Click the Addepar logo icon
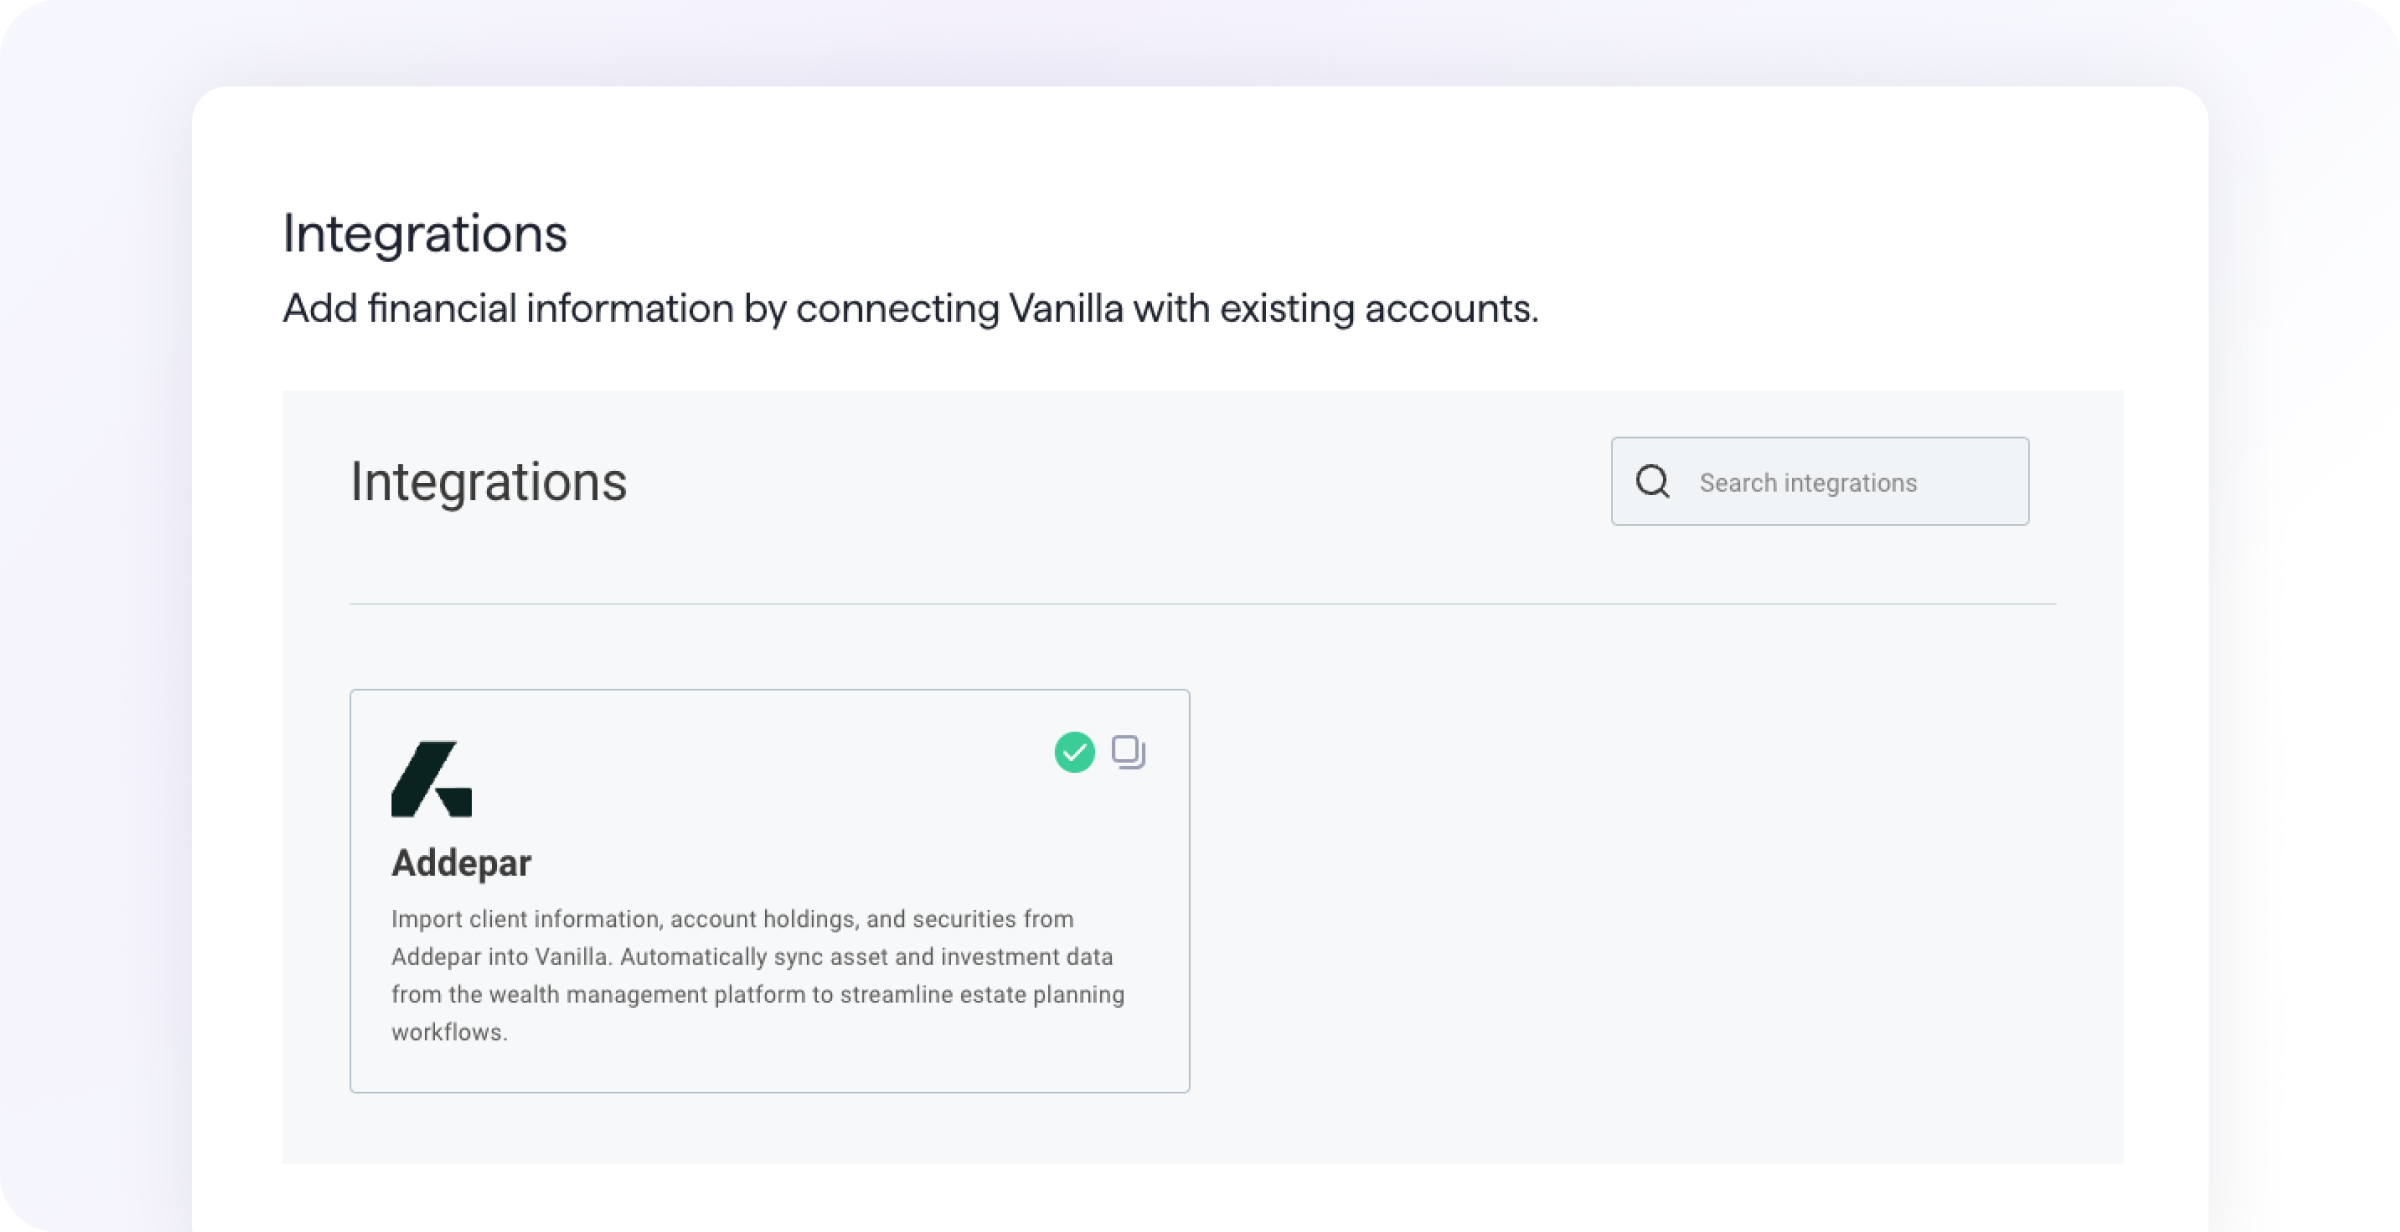This screenshot has height=1232, width=2400. pyautogui.click(x=431, y=779)
